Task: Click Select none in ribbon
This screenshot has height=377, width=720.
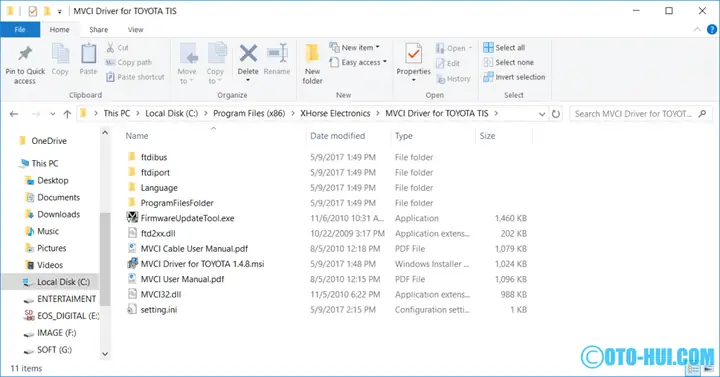Action: pos(509,62)
